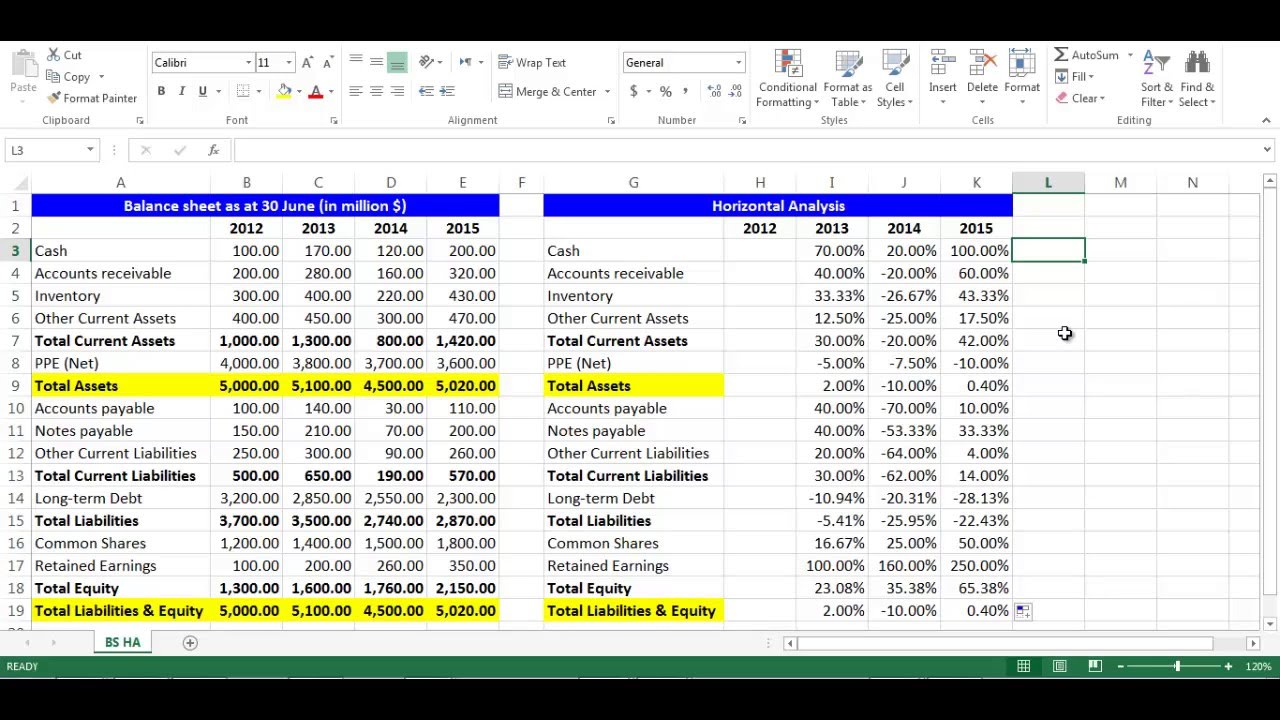Apply the Borders icon in the Font group
The height and width of the screenshot is (720, 1280).
pos(243,91)
